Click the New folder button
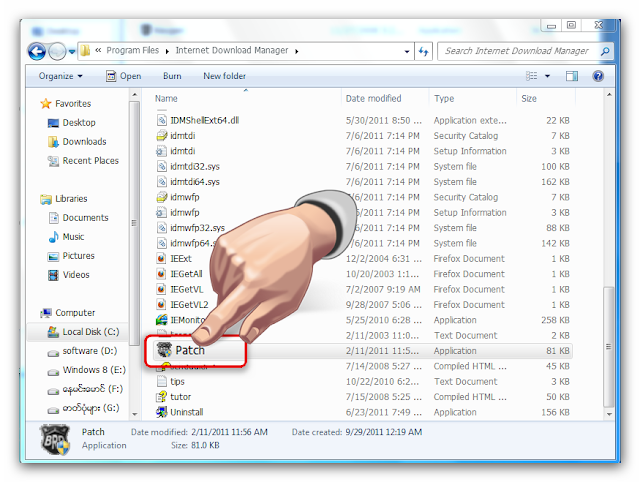Image resolution: width=640 pixels, height=482 pixels. [224, 76]
